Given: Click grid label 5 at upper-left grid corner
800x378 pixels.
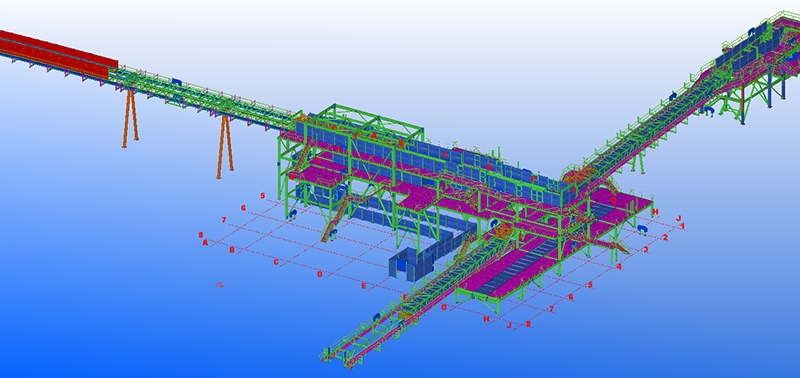Looking at the screenshot, I should (263, 195).
